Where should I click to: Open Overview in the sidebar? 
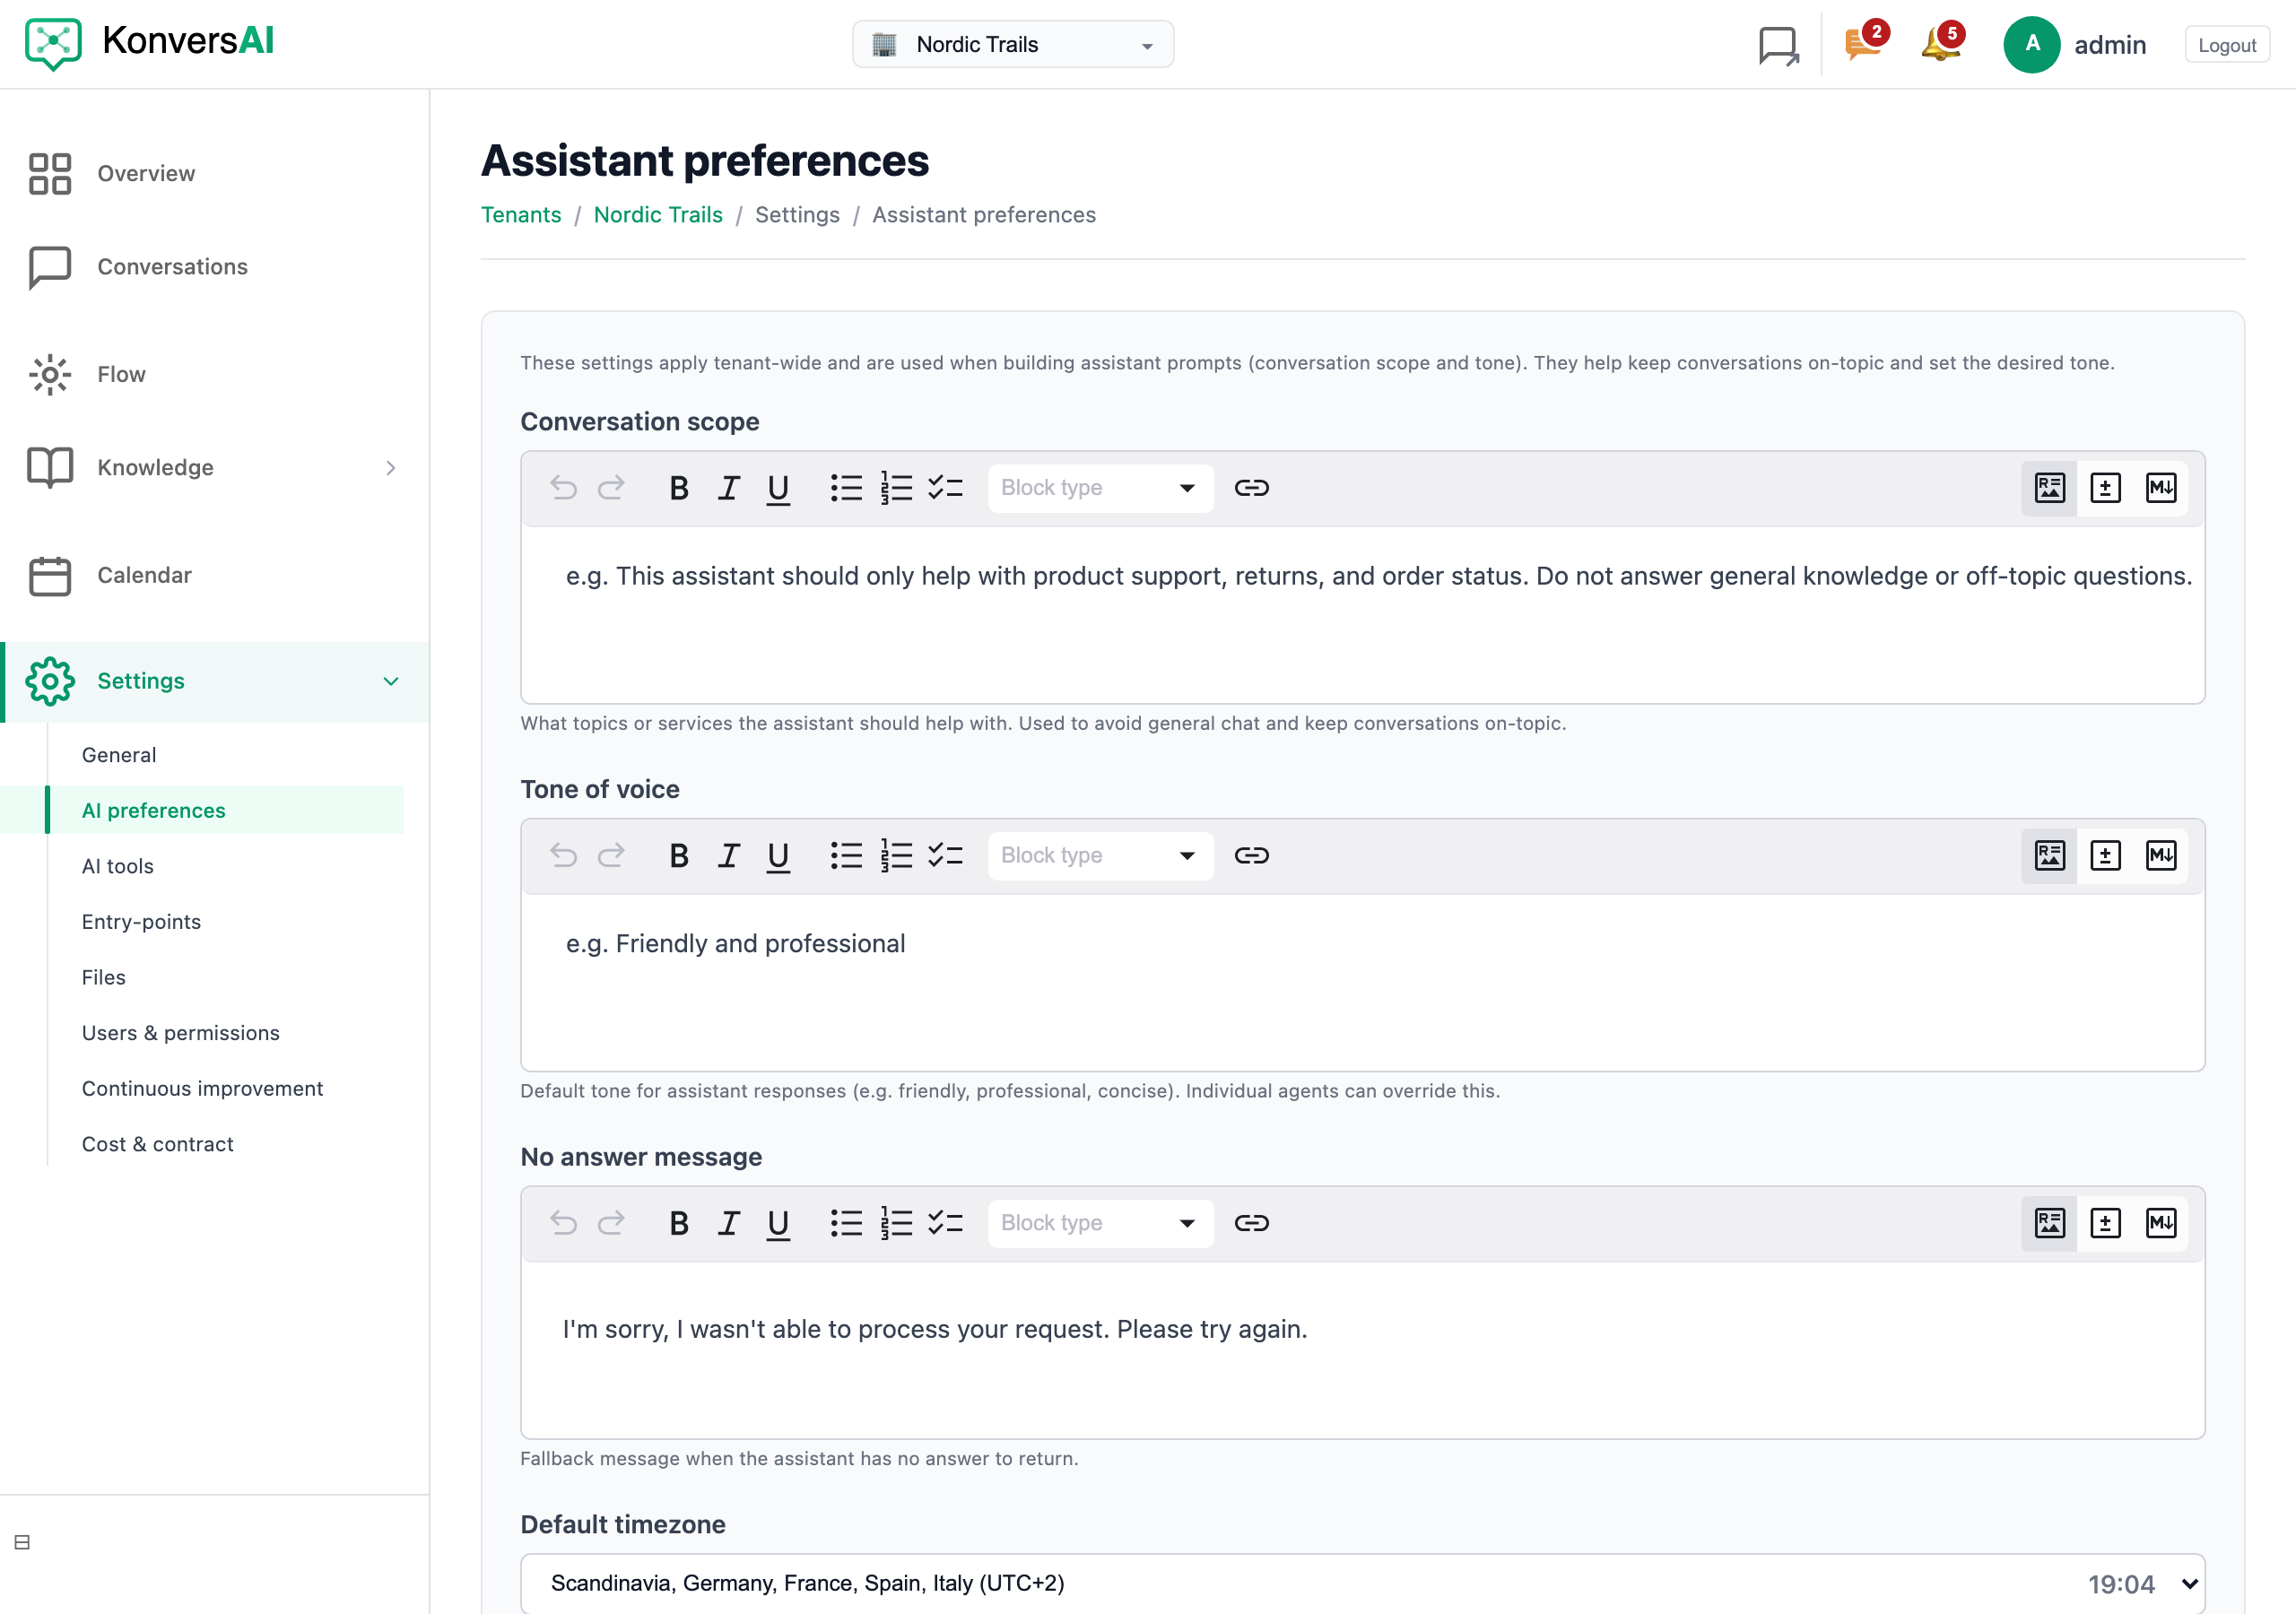coord(215,174)
